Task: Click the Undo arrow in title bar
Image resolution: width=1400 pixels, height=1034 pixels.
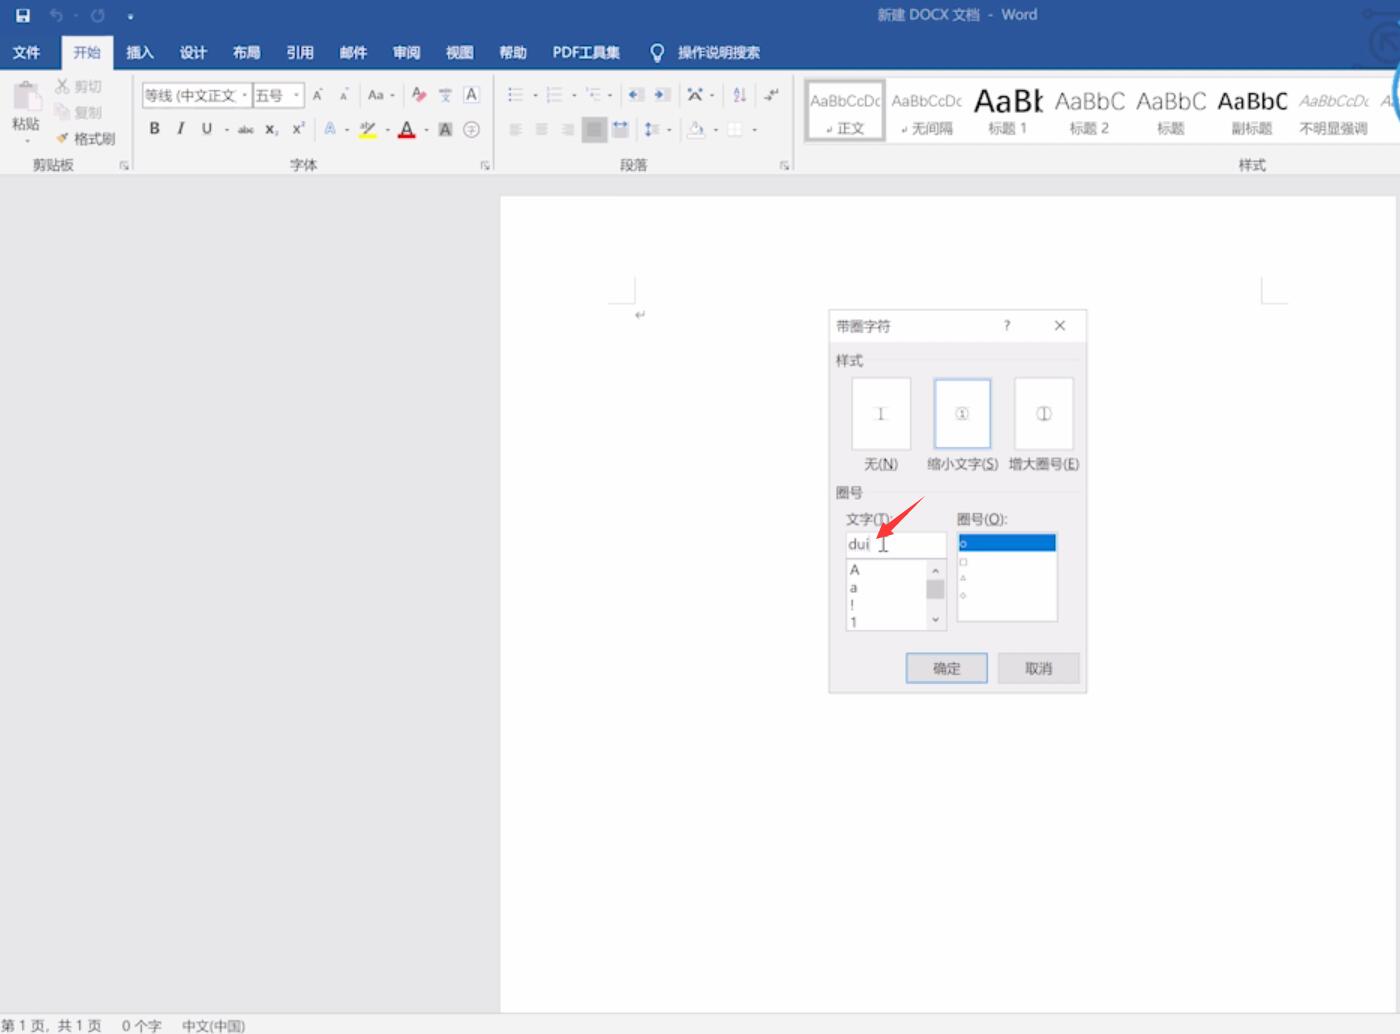Action: (57, 15)
